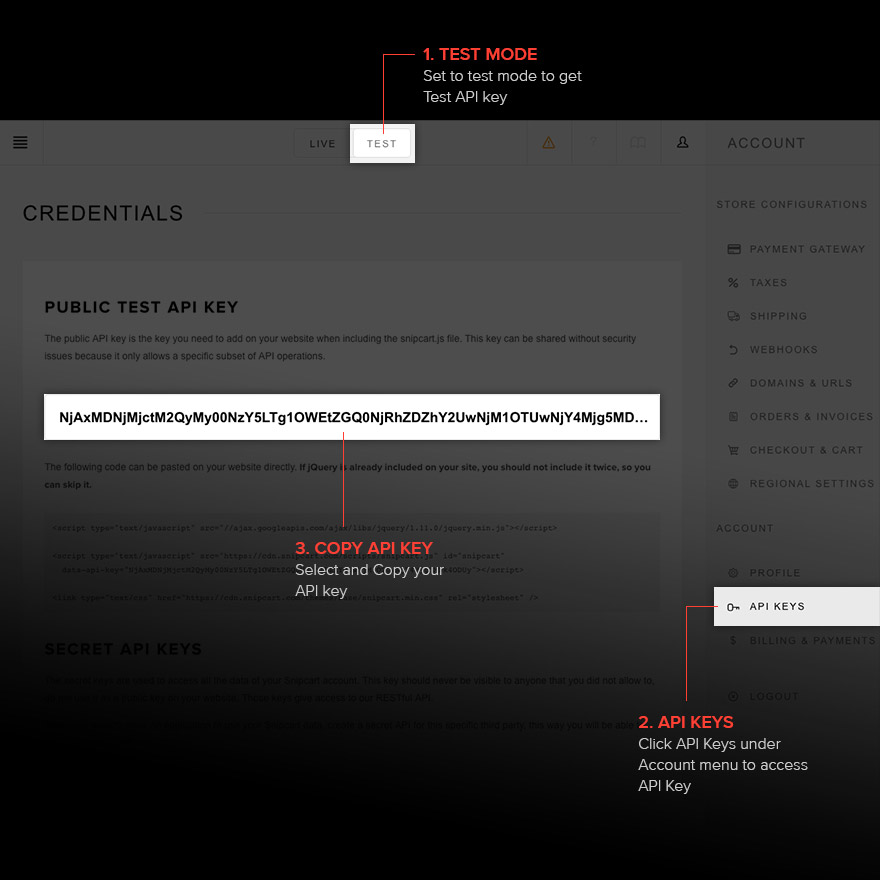Open the Profile account page
The width and height of the screenshot is (880, 880).
pos(775,573)
